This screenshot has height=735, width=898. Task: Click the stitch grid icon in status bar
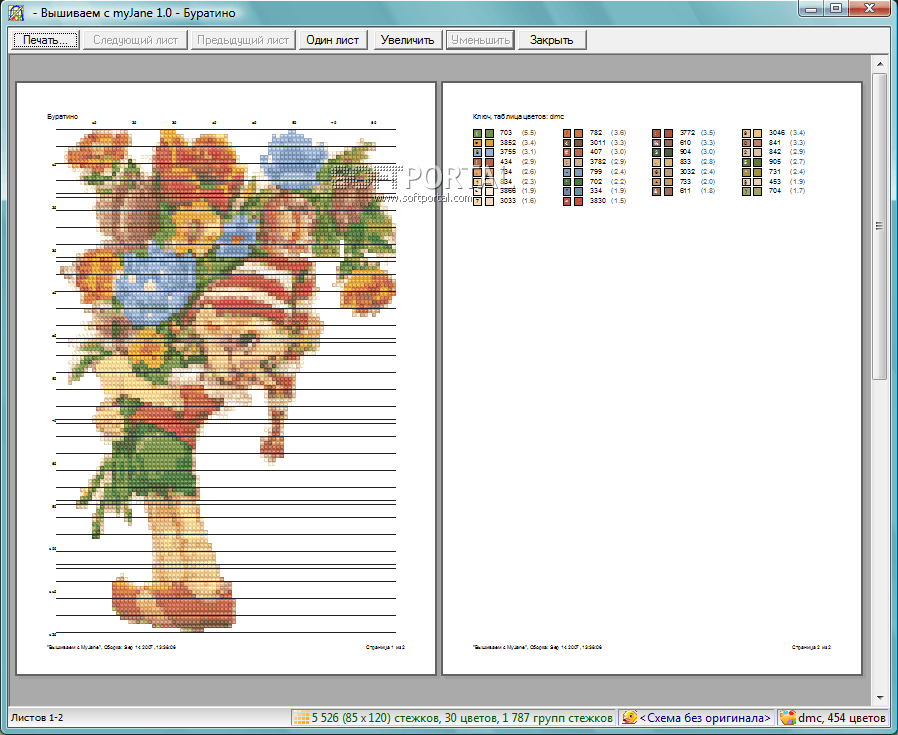tap(302, 717)
